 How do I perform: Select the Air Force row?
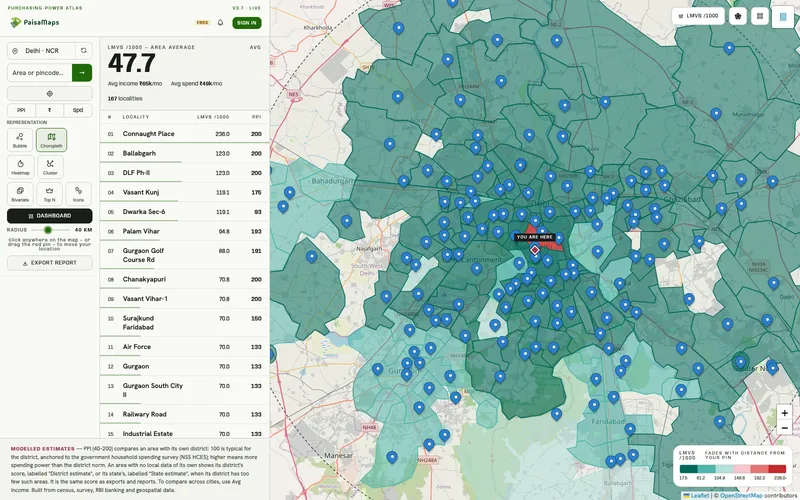coord(184,346)
